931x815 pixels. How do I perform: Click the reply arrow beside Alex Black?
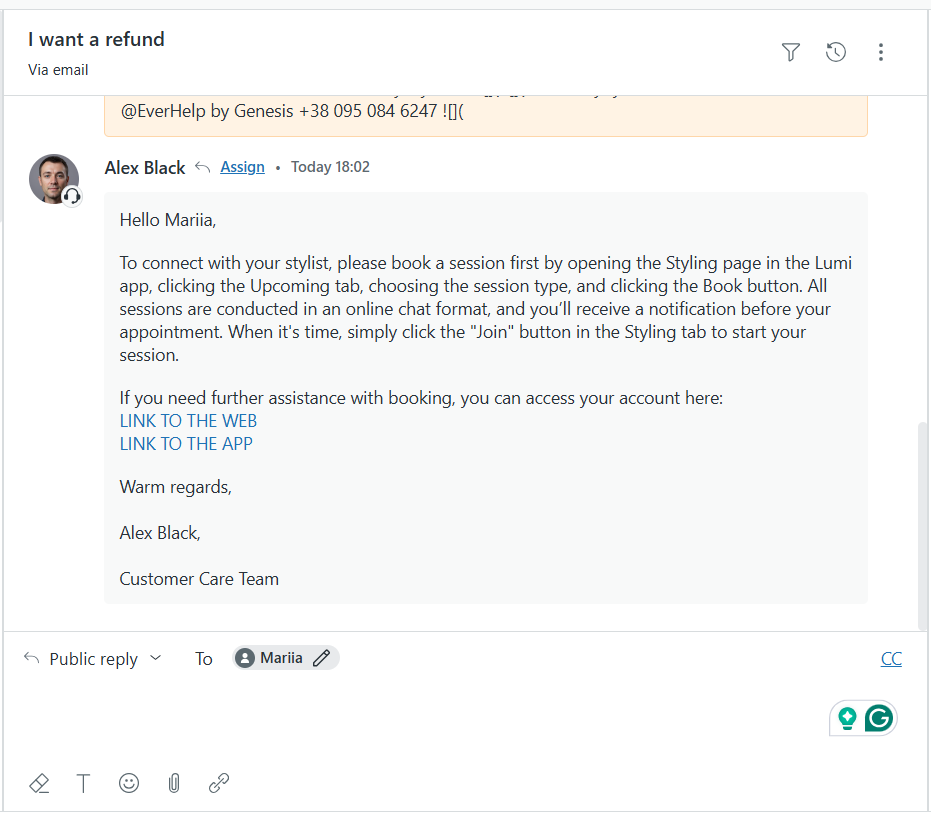[203, 167]
